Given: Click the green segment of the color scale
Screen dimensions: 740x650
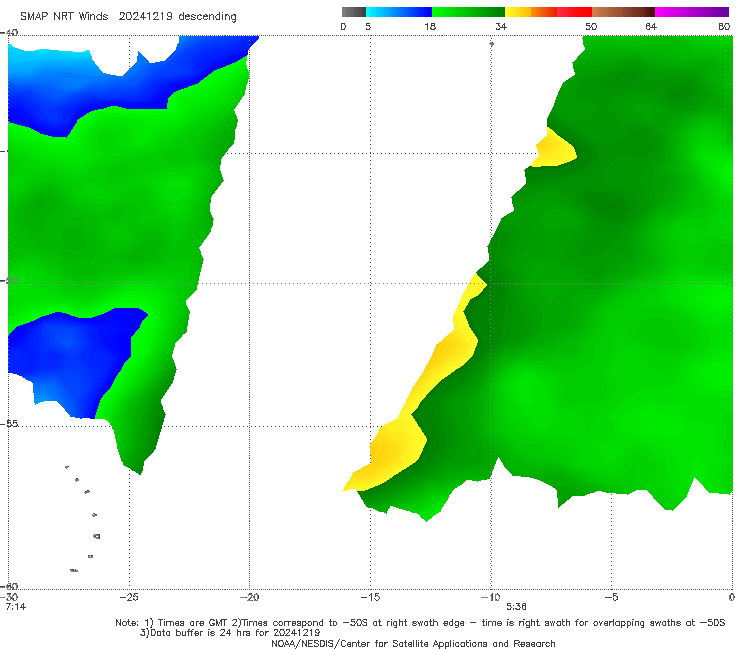Looking at the screenshot, I should [x=468, y=12].
